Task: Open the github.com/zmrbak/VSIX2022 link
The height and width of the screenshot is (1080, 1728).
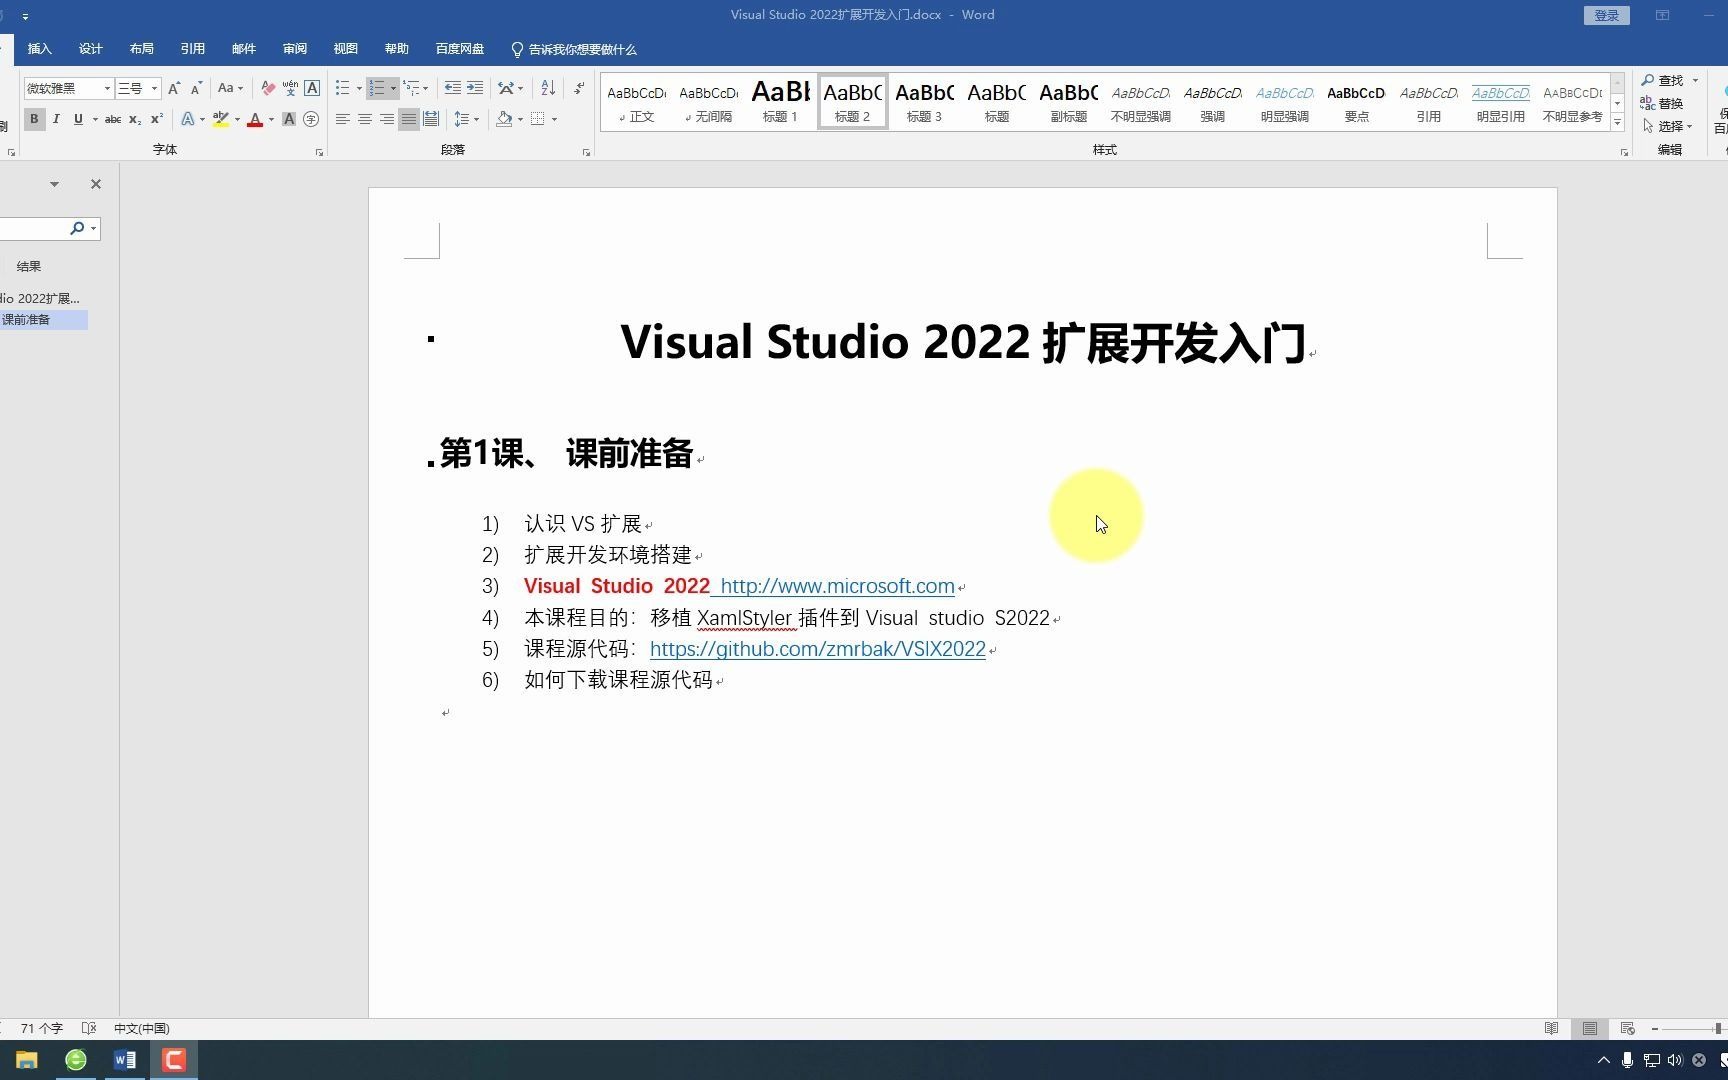Action: 818,649
